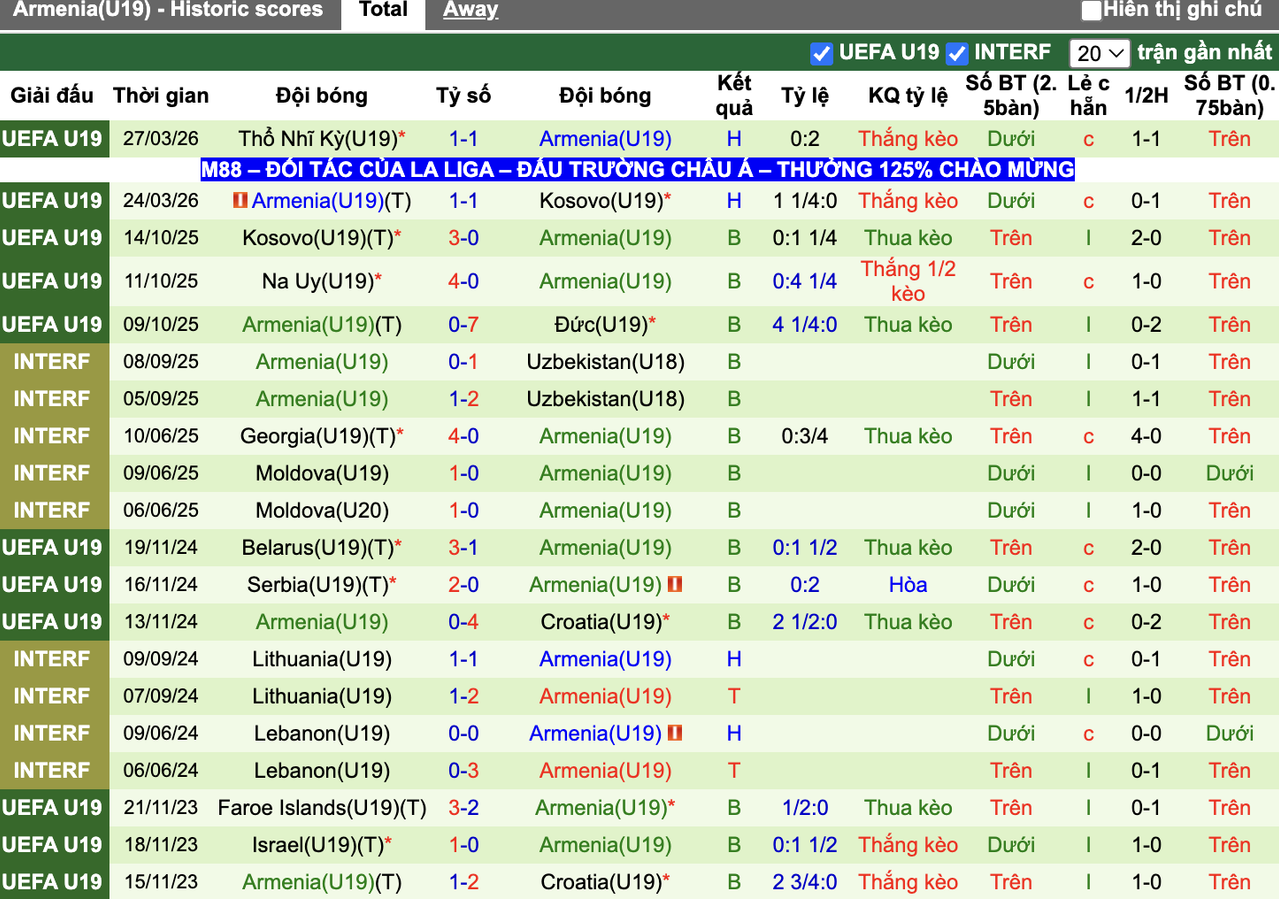1279x899 pixels.
Task: Click the 0-7 score against Đức(U19)
Action: click(x=463, y=325)
